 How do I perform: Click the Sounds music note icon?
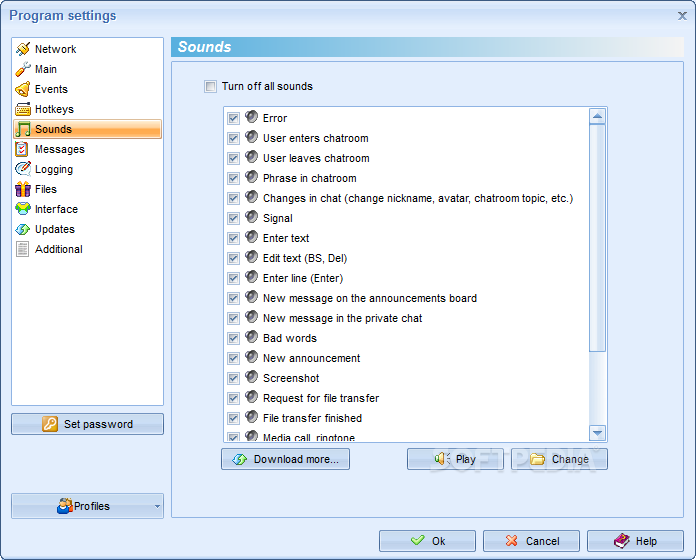click(x=23, y=129)
